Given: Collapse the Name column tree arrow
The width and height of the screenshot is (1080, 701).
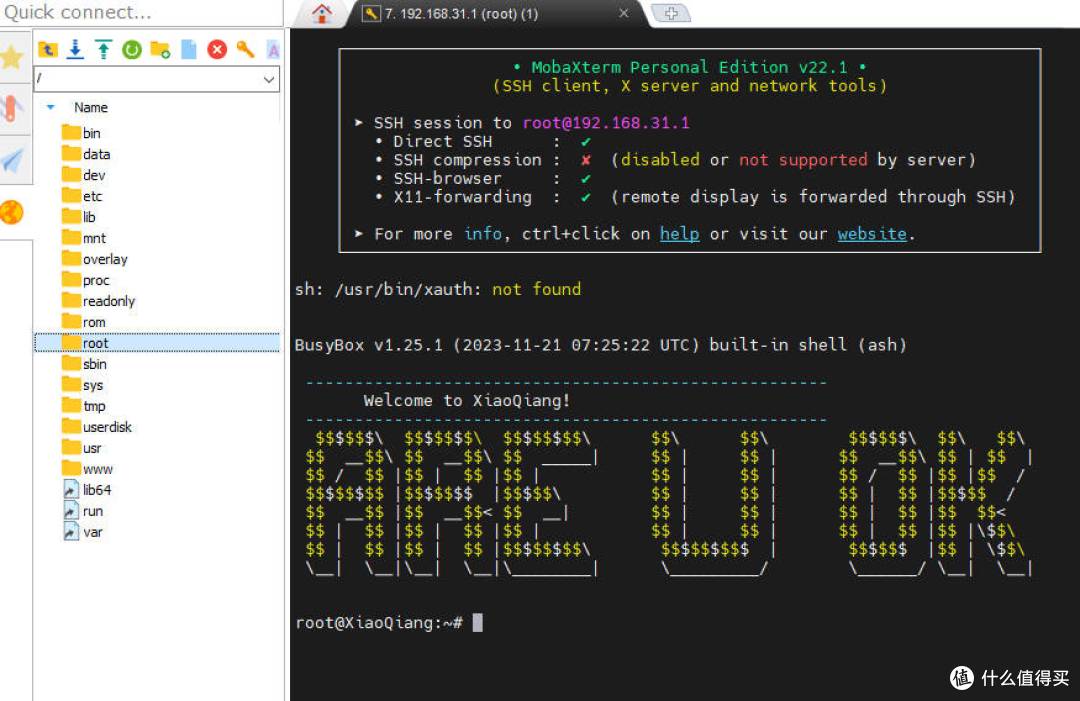Looking at the screenshot, I should click(x=50, y=107).
